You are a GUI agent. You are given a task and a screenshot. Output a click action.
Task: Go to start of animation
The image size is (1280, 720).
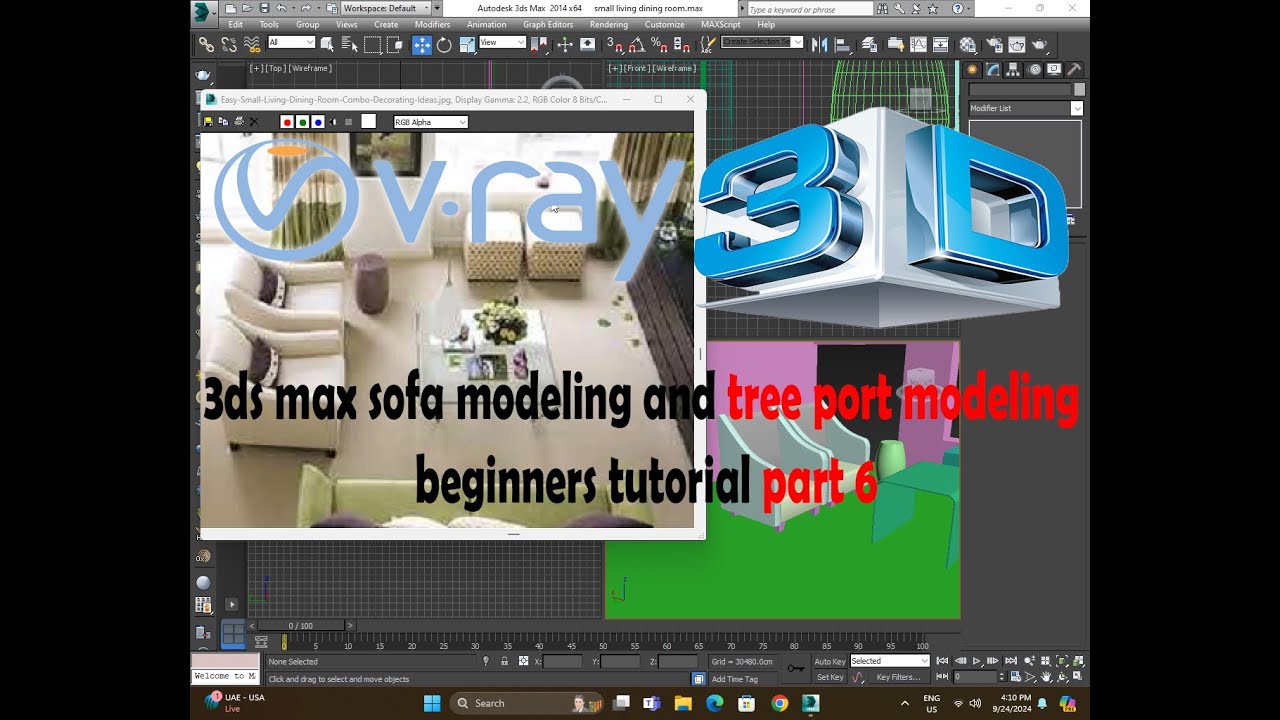tap(942, 661)
